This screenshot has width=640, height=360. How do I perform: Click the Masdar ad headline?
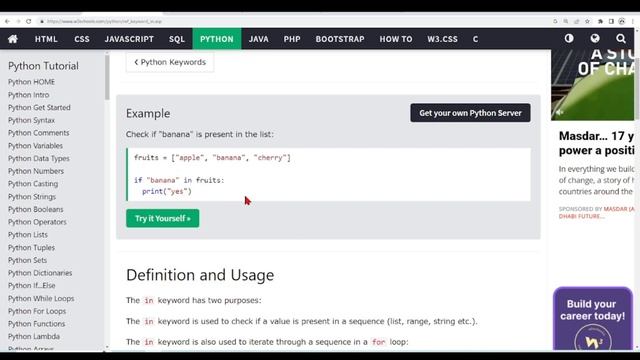click(596, 143)
